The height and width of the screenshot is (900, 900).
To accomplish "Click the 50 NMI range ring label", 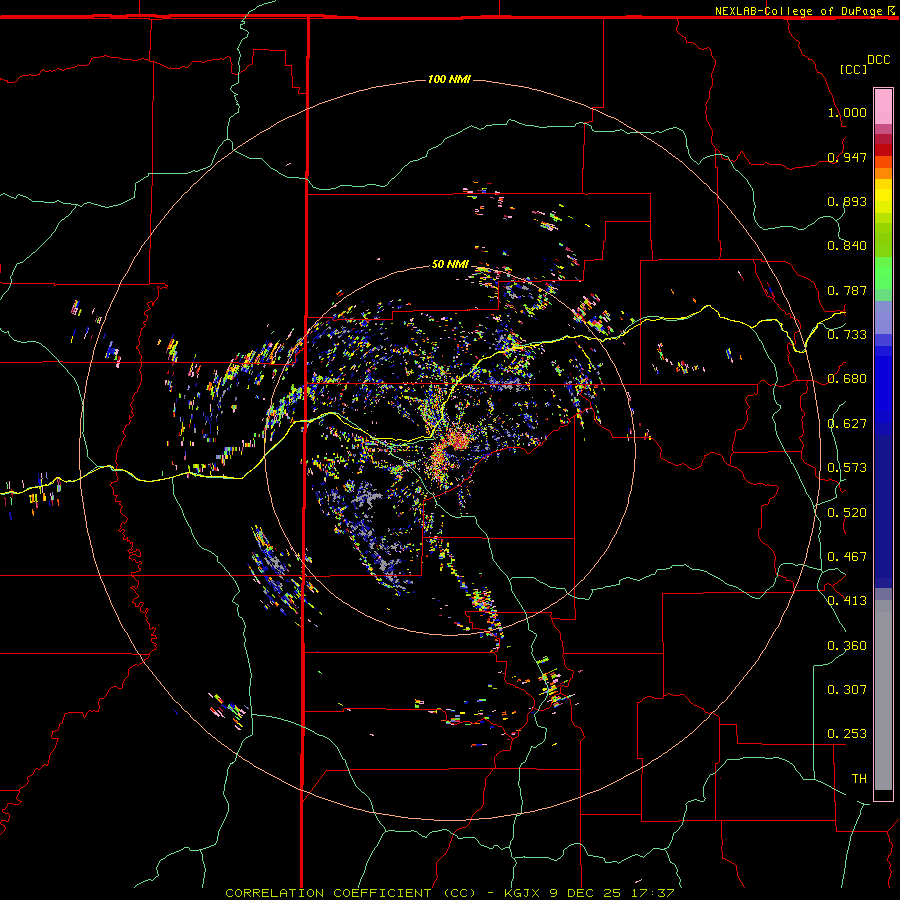I will [x=450, y=264].
